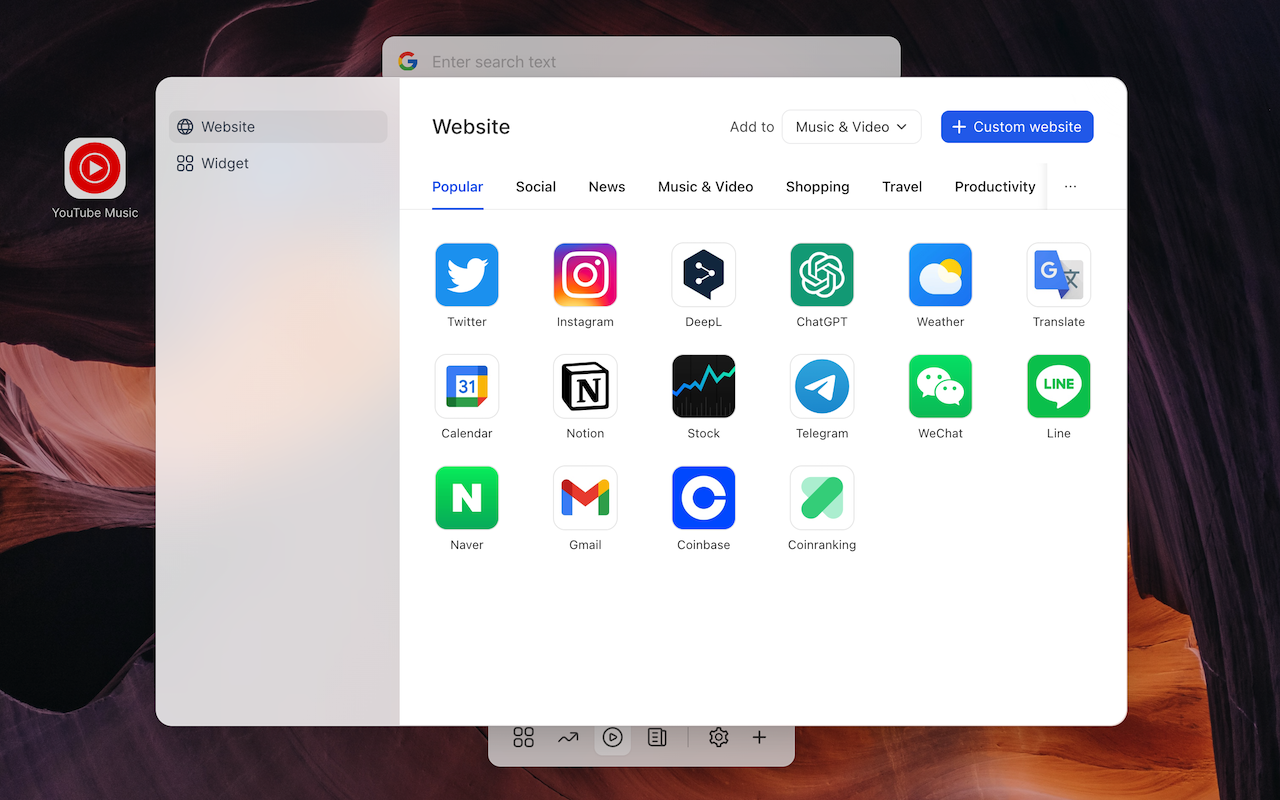
Task: Open the News tab
Action: (x=607, y=187)
